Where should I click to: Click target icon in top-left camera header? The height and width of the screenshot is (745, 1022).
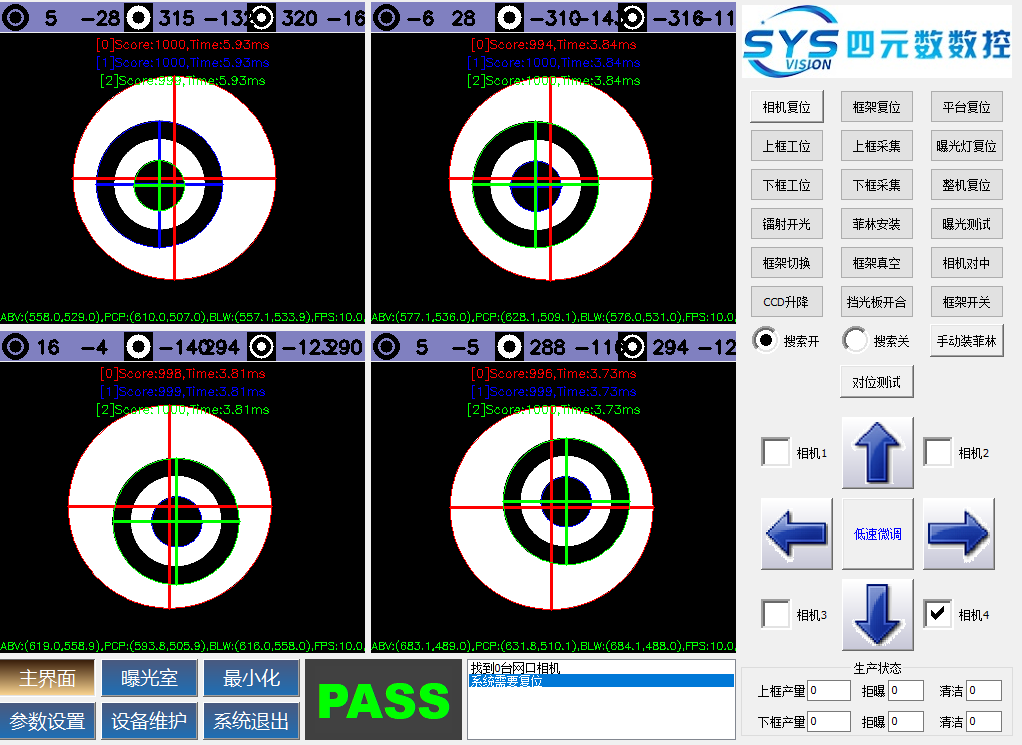point(17,16)
